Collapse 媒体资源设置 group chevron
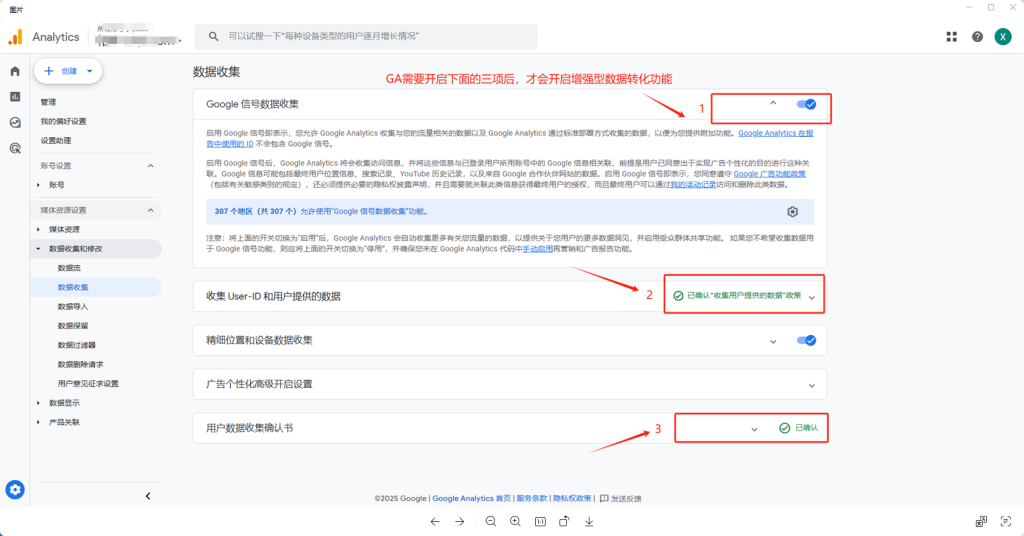Screen dimensions: 1024x536 point(151,210)
